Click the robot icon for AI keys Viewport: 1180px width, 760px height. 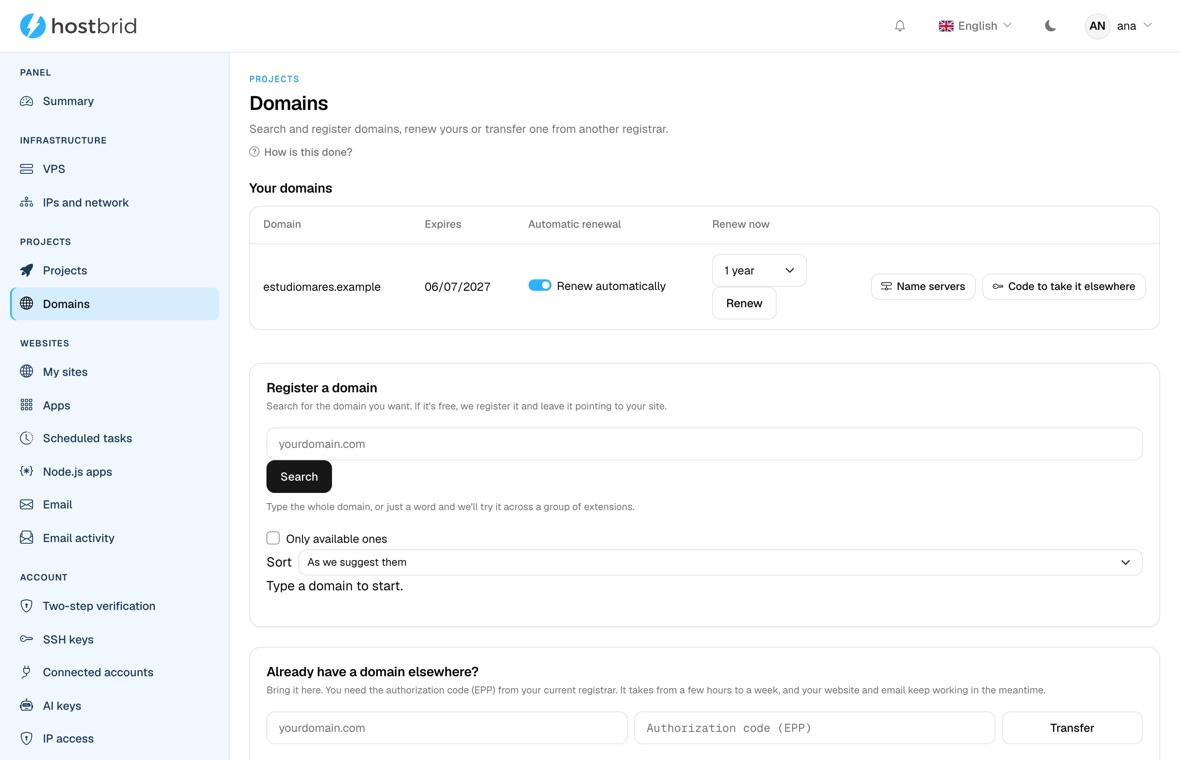[26, 706]
